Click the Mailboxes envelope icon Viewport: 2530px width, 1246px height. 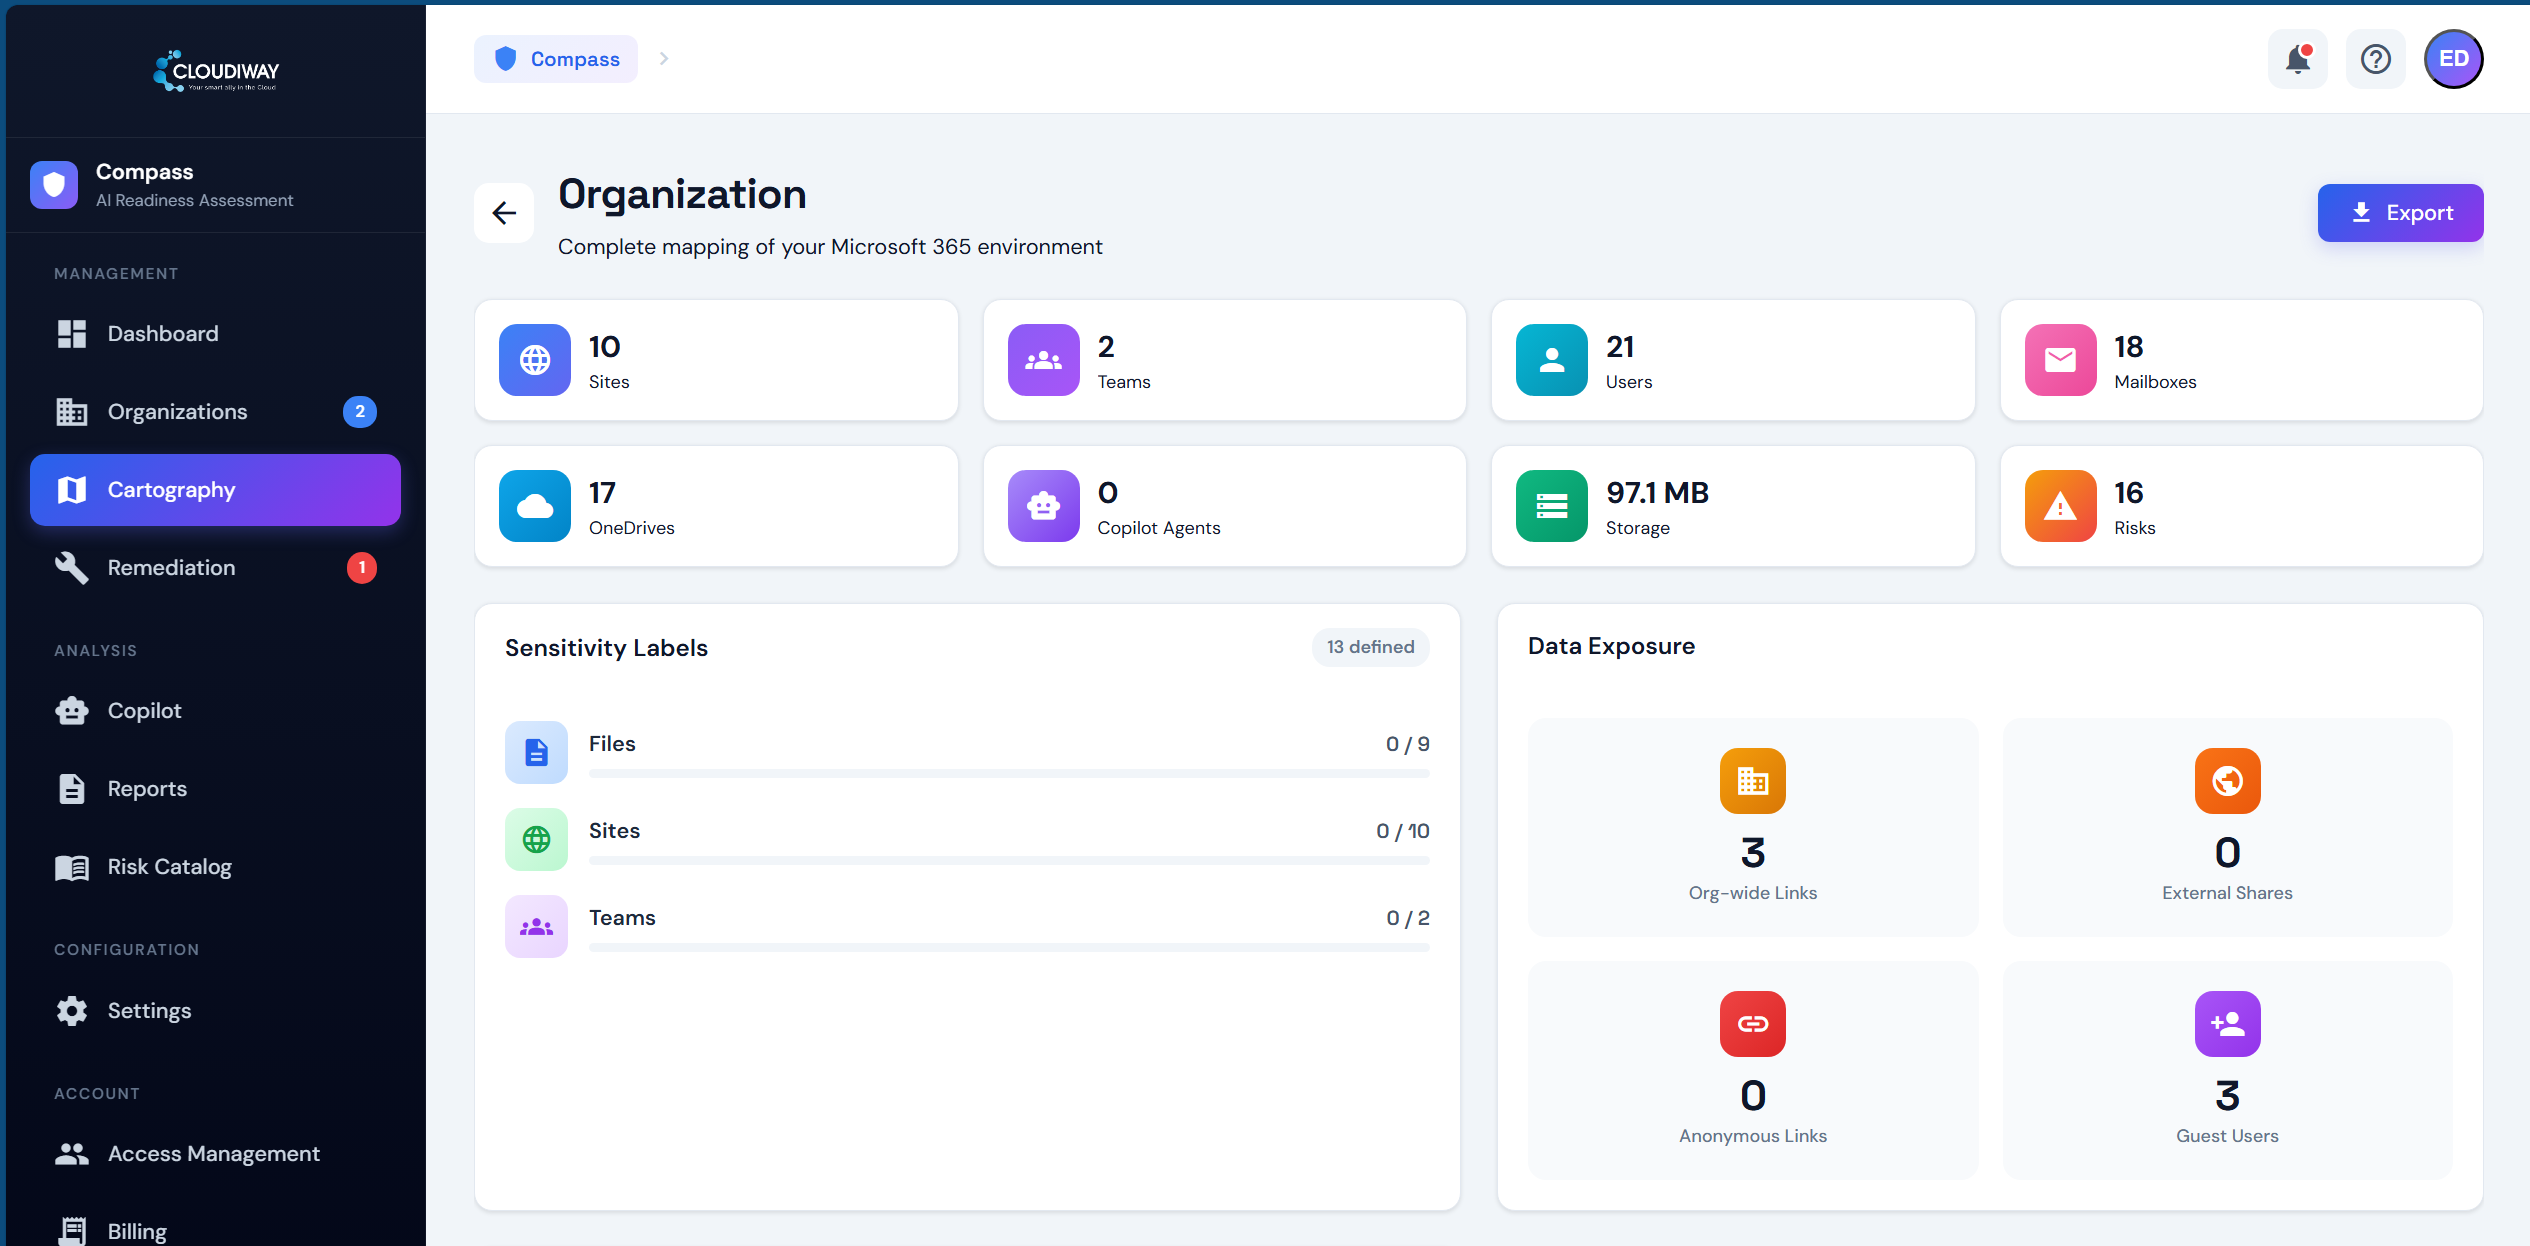pos(2061,360)
